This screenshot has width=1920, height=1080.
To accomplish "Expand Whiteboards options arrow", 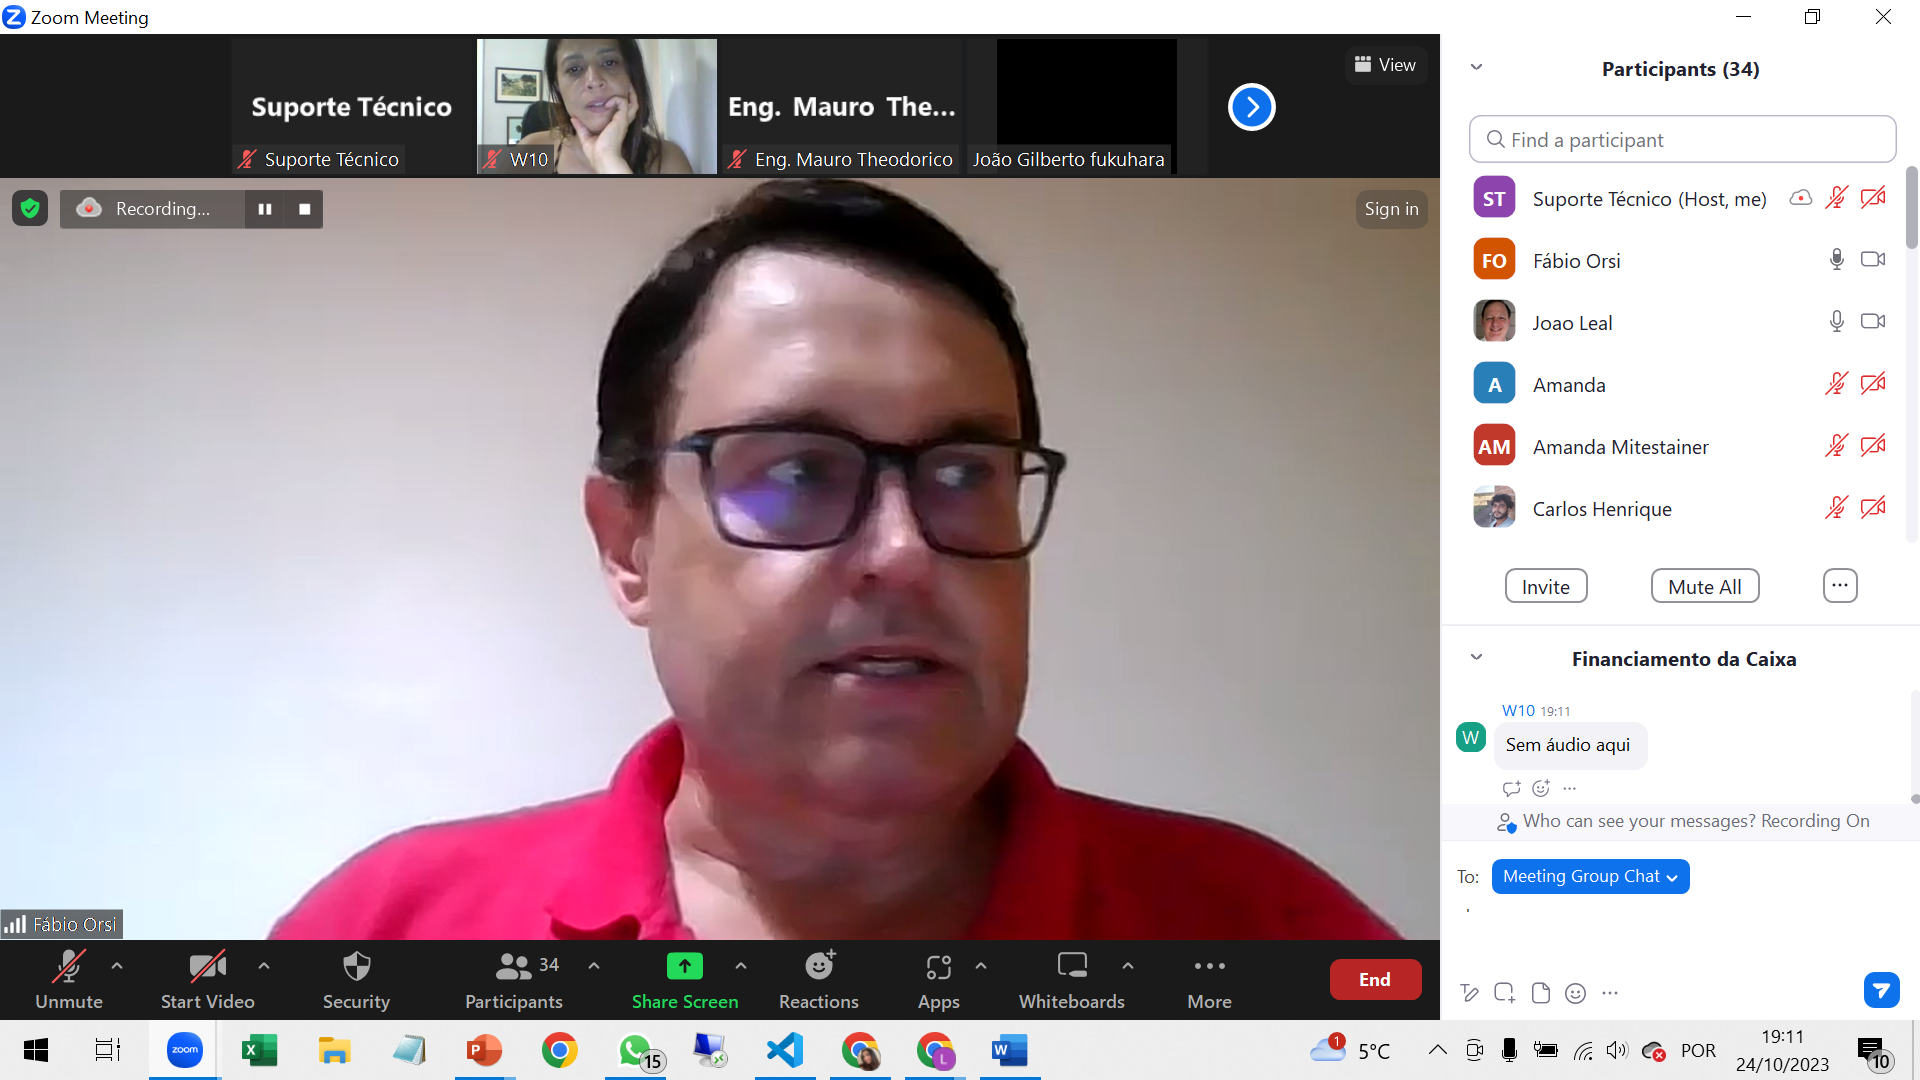I will click(x=1128, y=966).
